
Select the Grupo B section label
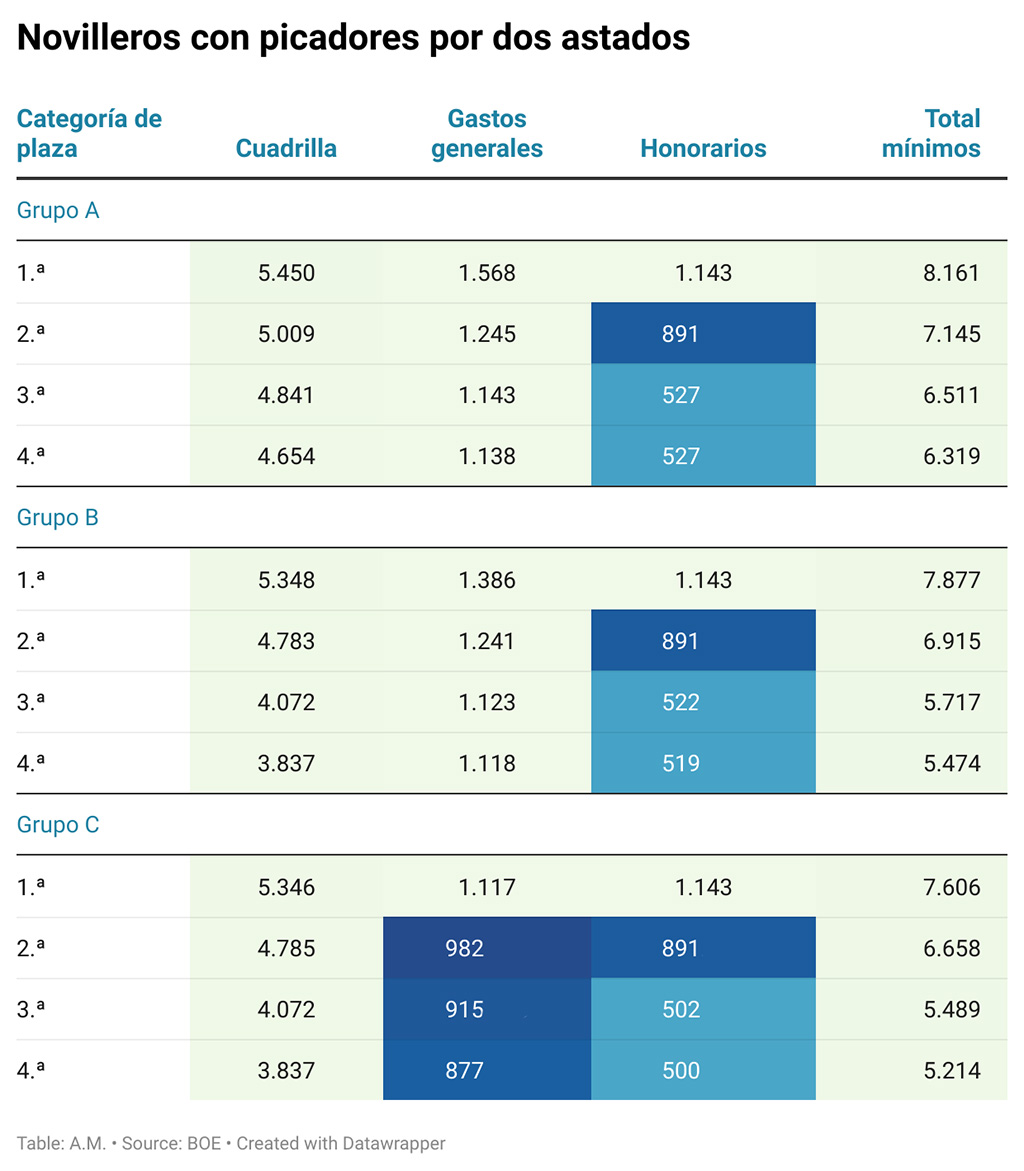coord(58,518)
